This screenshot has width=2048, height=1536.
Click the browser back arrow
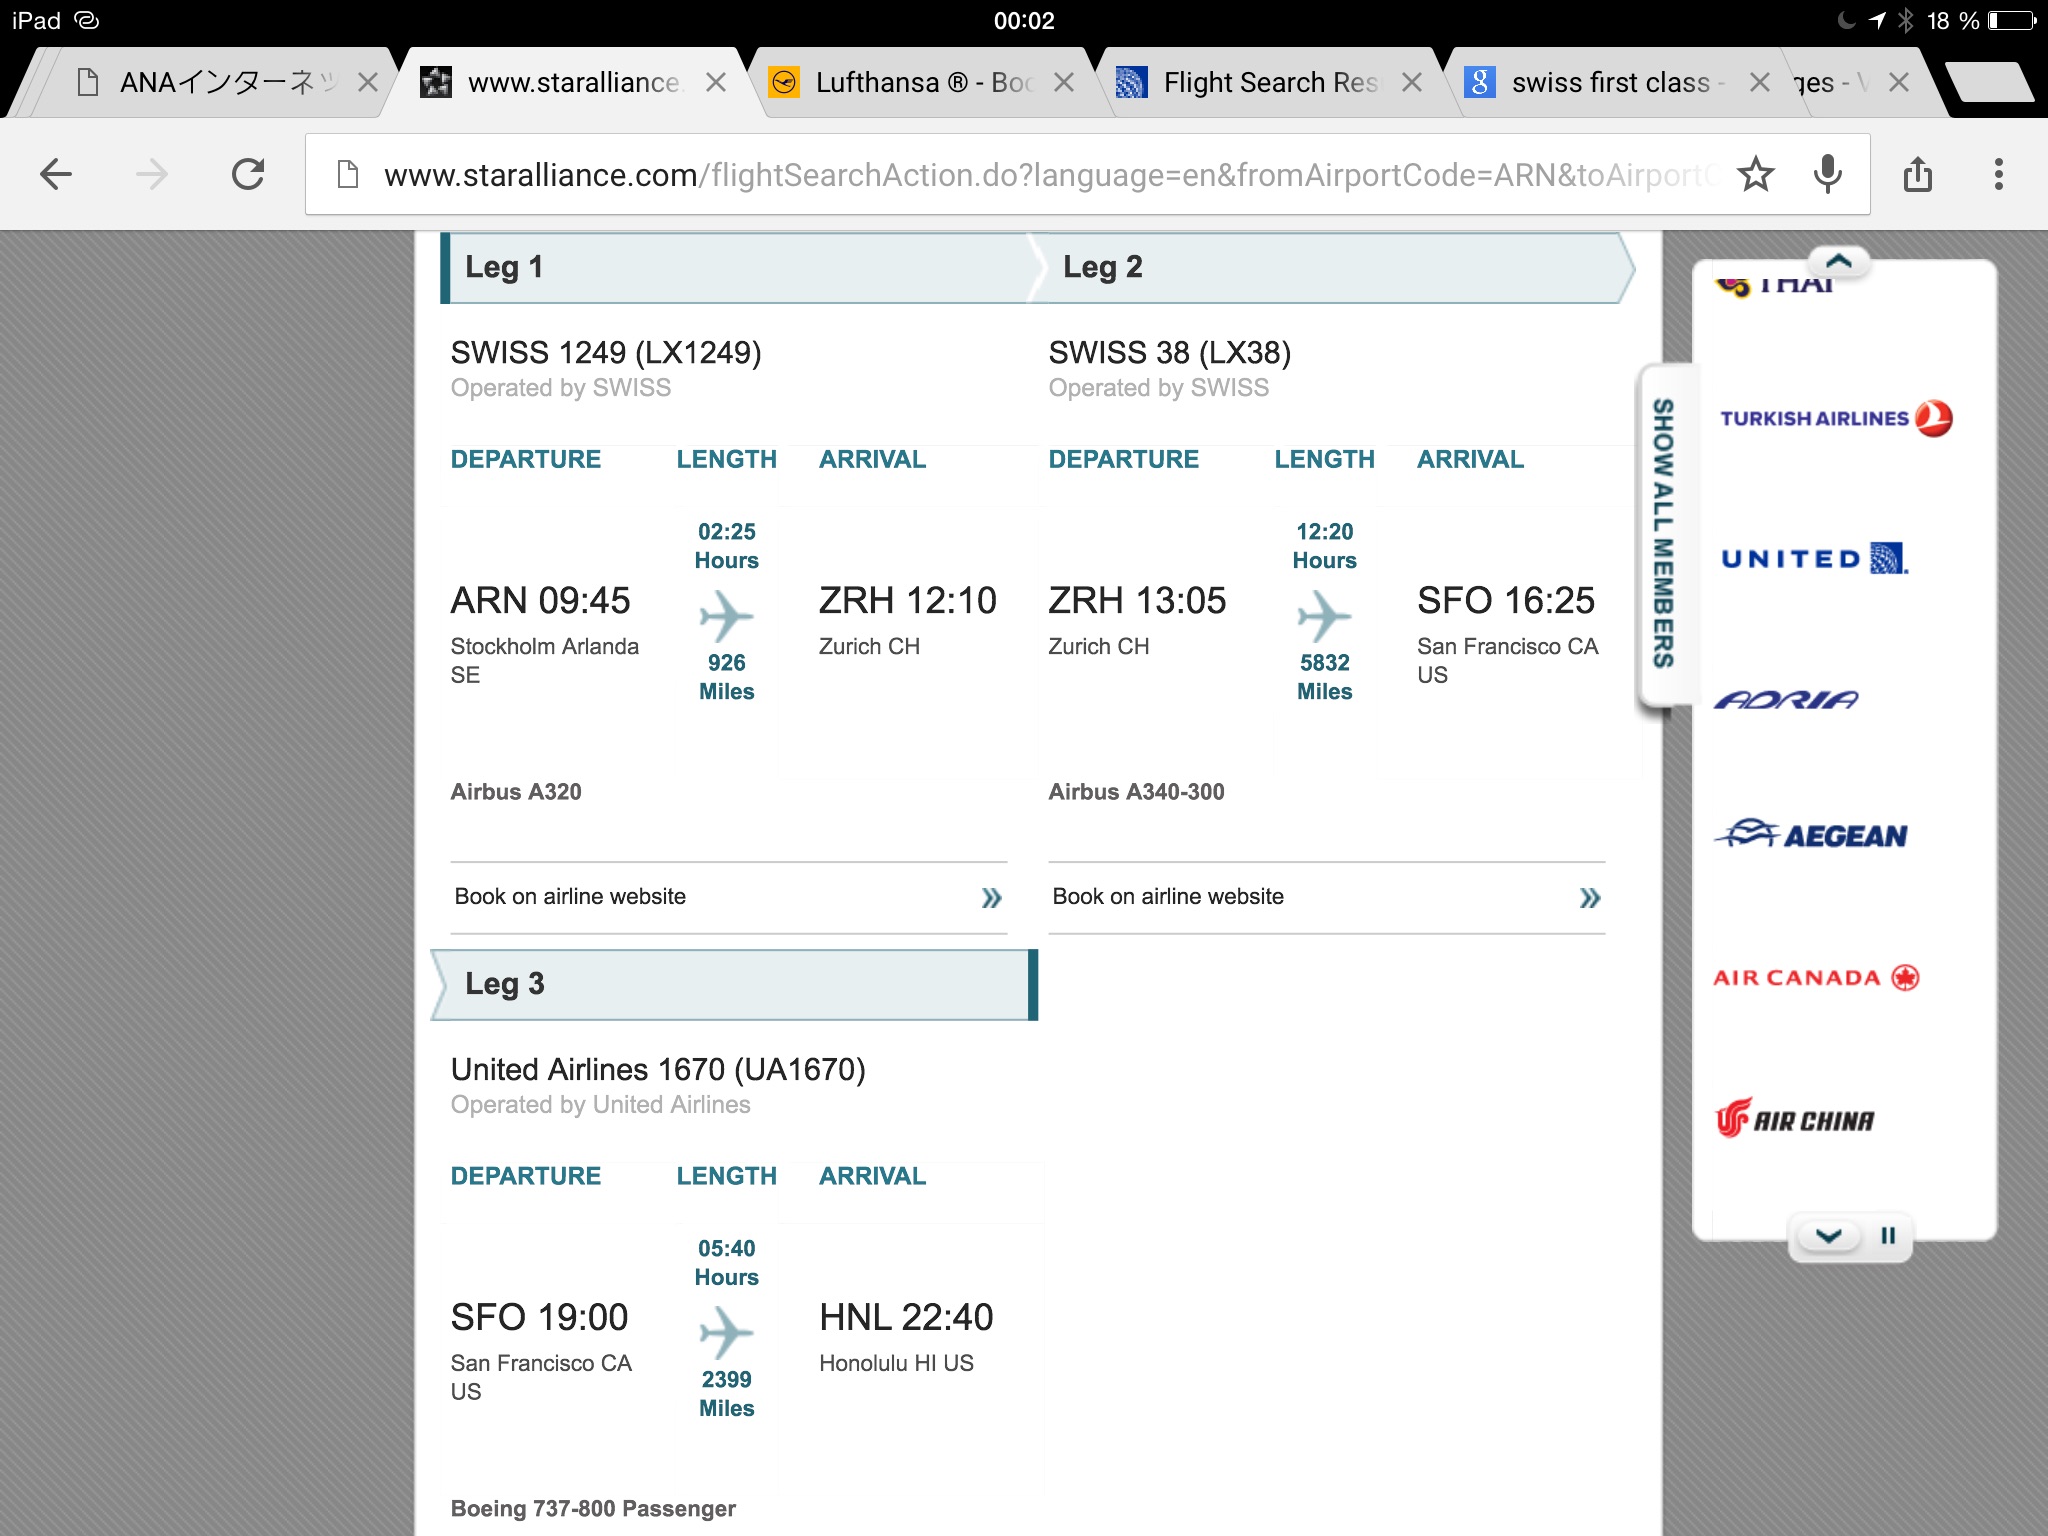pyautogui.click(x=56, y=175)
